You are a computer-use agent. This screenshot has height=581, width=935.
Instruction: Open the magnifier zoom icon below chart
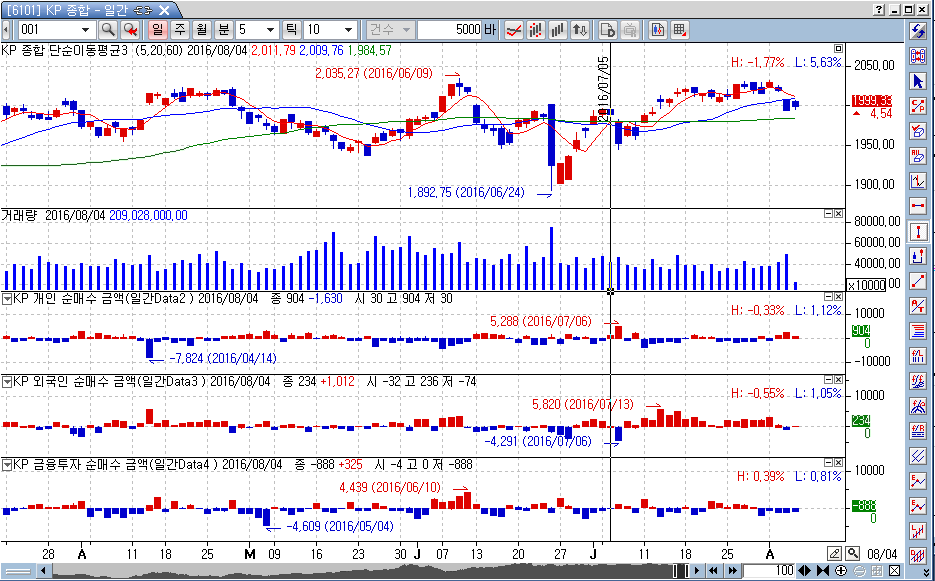point(852,553)
